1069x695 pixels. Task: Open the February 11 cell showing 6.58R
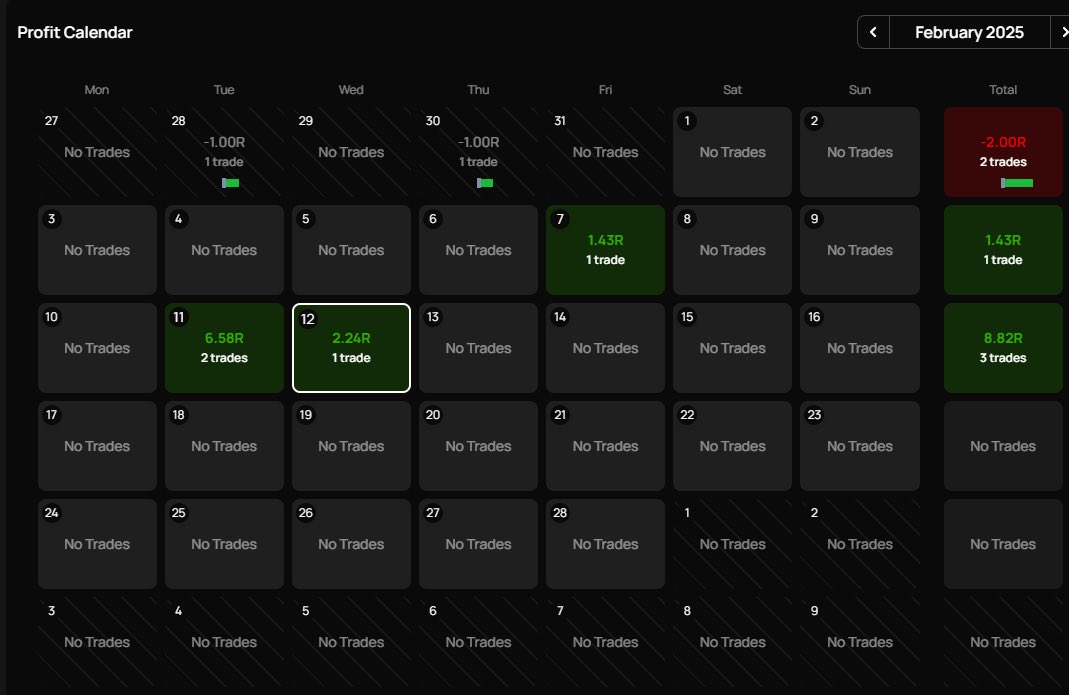[x=224, y=348]
